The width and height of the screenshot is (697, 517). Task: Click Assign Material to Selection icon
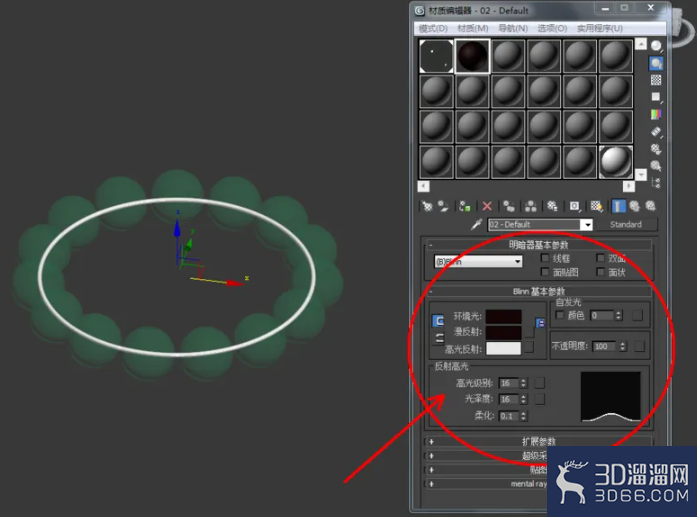coord(465,206)
